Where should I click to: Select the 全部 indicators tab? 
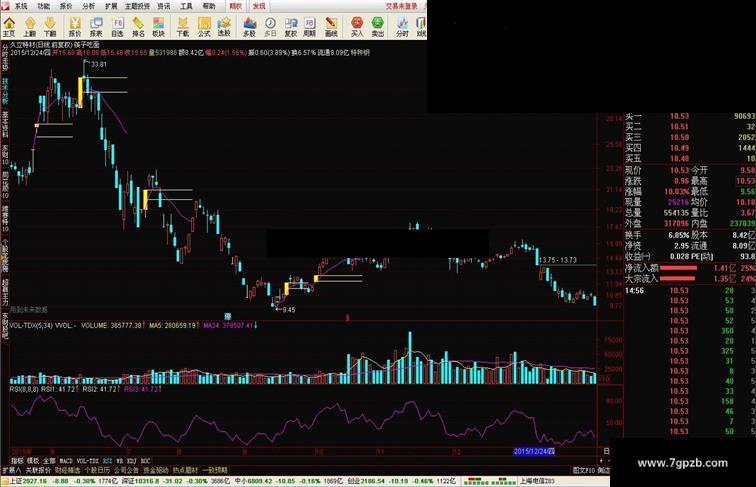click(x=49, y=461)
